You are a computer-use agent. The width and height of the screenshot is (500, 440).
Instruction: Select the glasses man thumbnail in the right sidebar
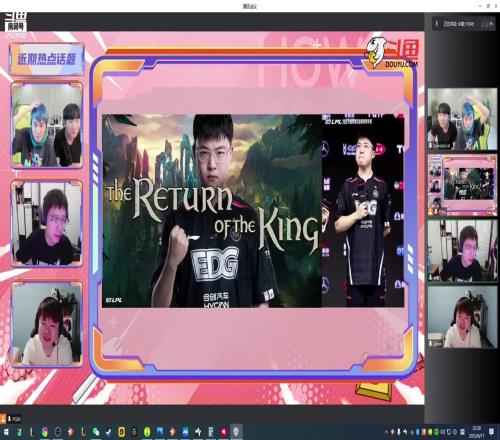coord(462,251)
